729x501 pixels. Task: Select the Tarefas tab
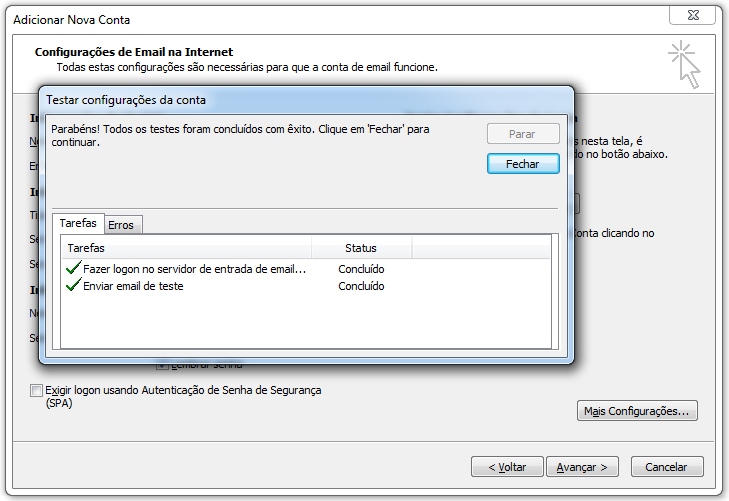click(x=78, y=223)
